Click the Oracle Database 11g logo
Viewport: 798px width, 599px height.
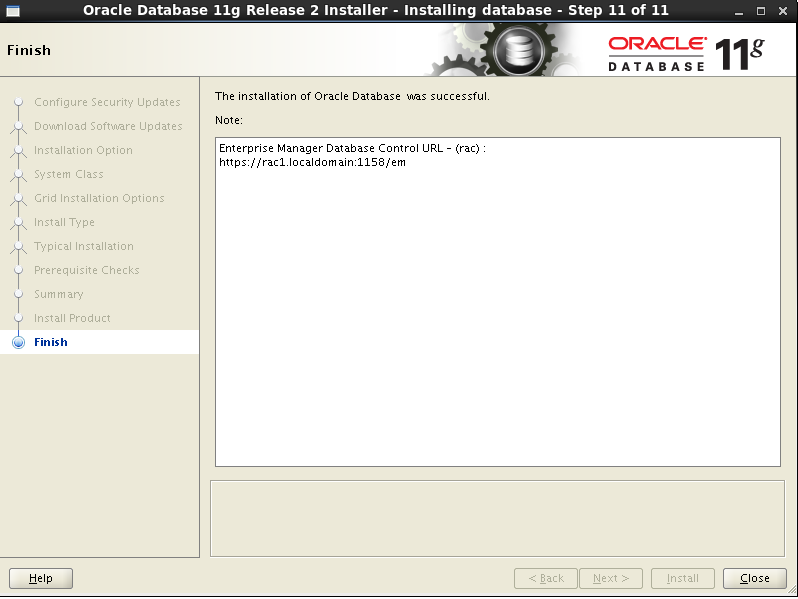click(686, 53)
